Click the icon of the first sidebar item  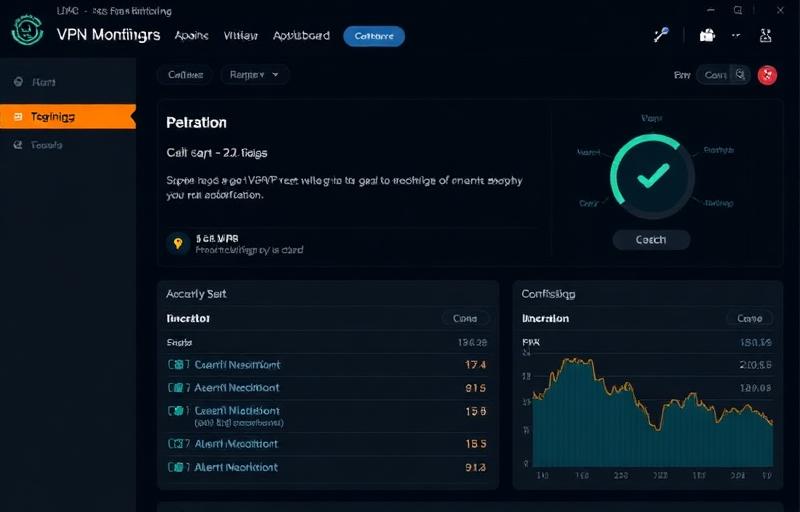point(18,82)
